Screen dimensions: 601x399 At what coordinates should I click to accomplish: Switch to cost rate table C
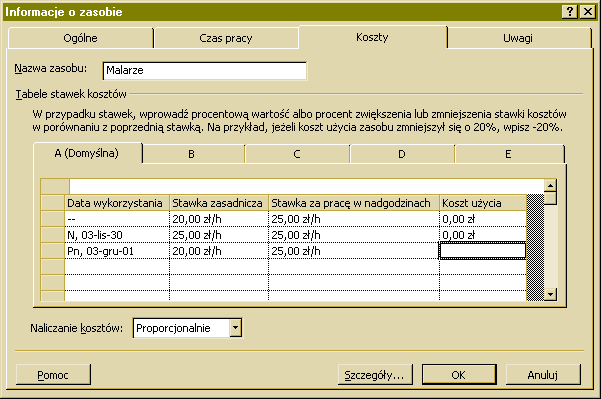[297, 154]
